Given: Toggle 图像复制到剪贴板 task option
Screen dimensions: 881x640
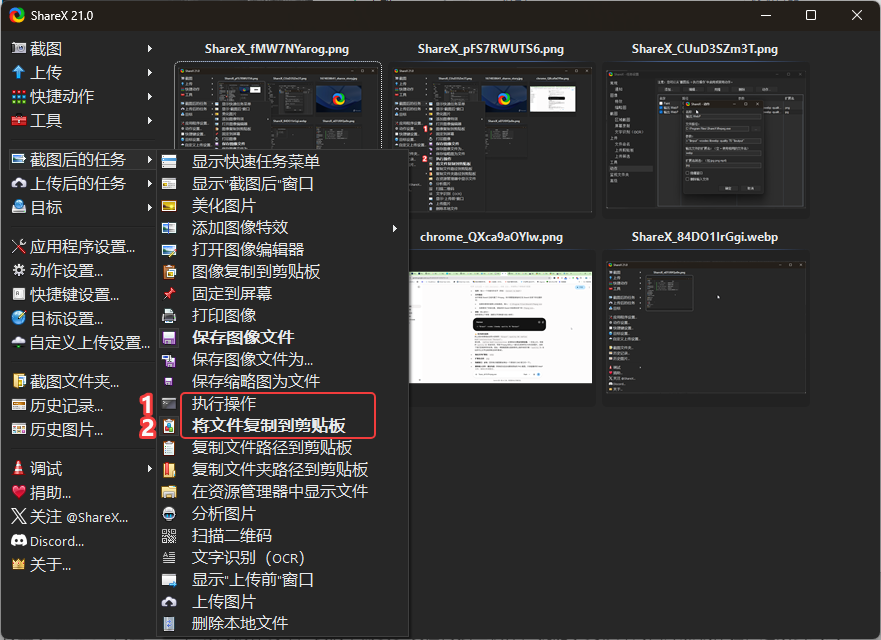Looking at the screenshot, I should click(283, 271).
